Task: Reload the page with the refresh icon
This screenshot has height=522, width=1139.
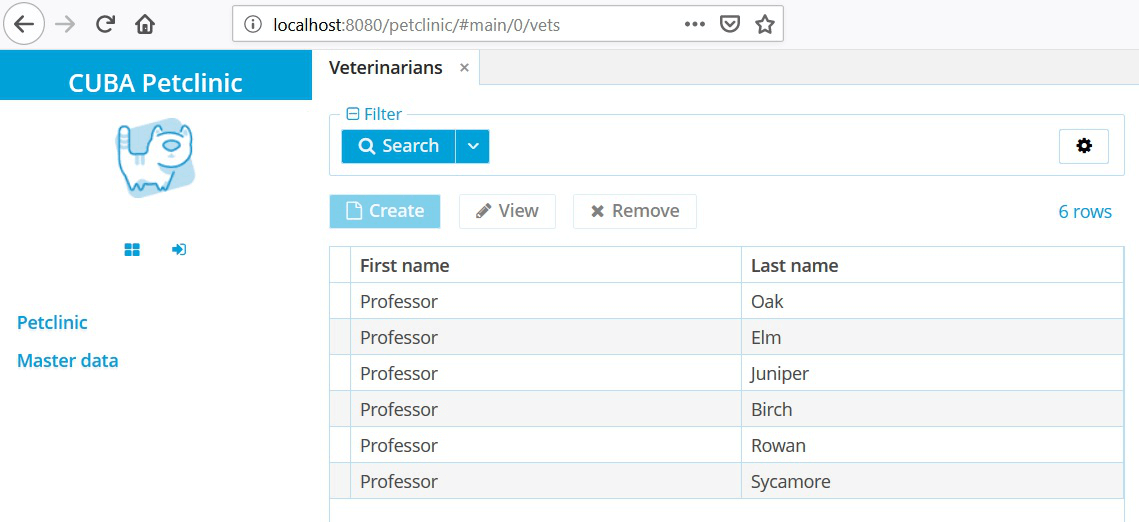Action: coord(106,24)
